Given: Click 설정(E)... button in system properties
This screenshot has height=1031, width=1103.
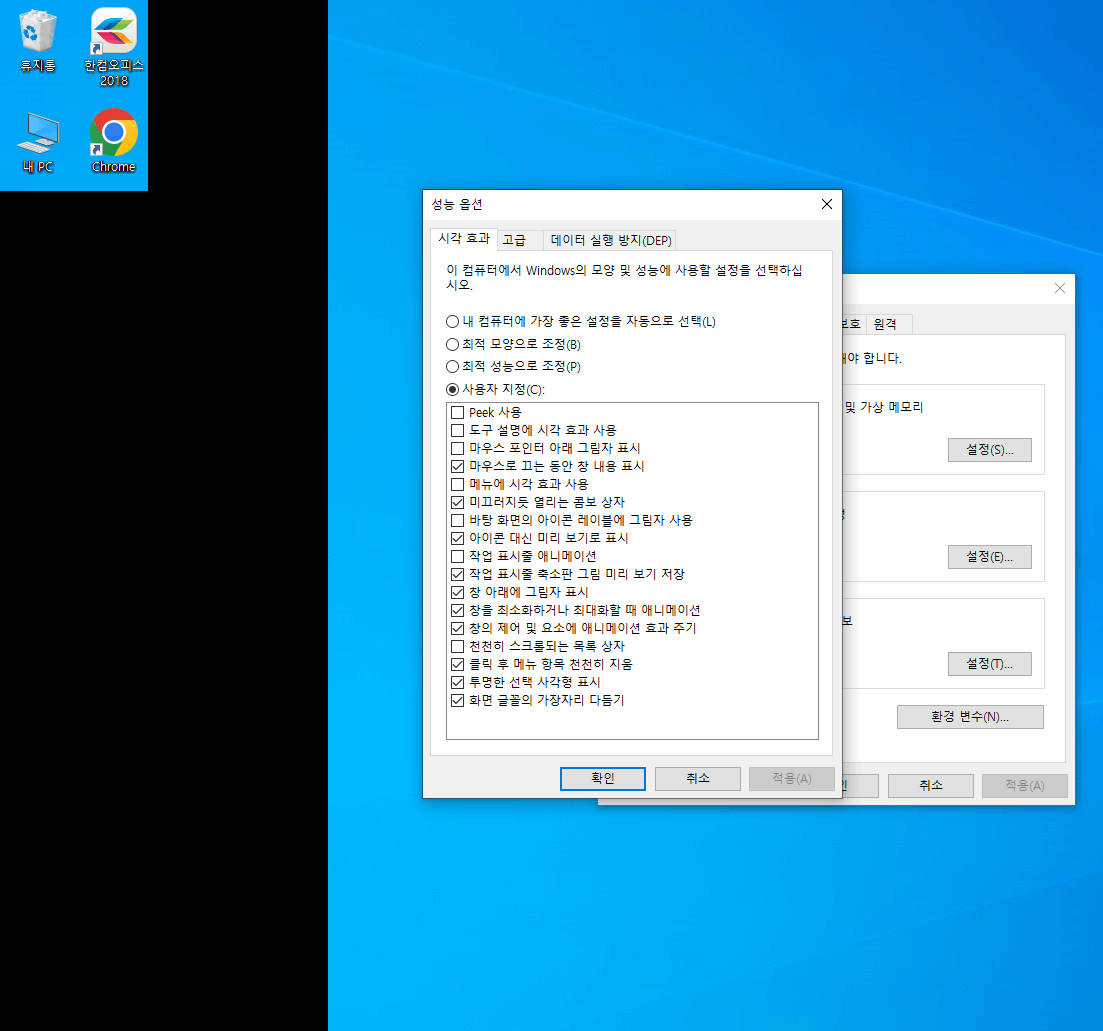Looking at the screenshot, I should (x=990, y=557).
